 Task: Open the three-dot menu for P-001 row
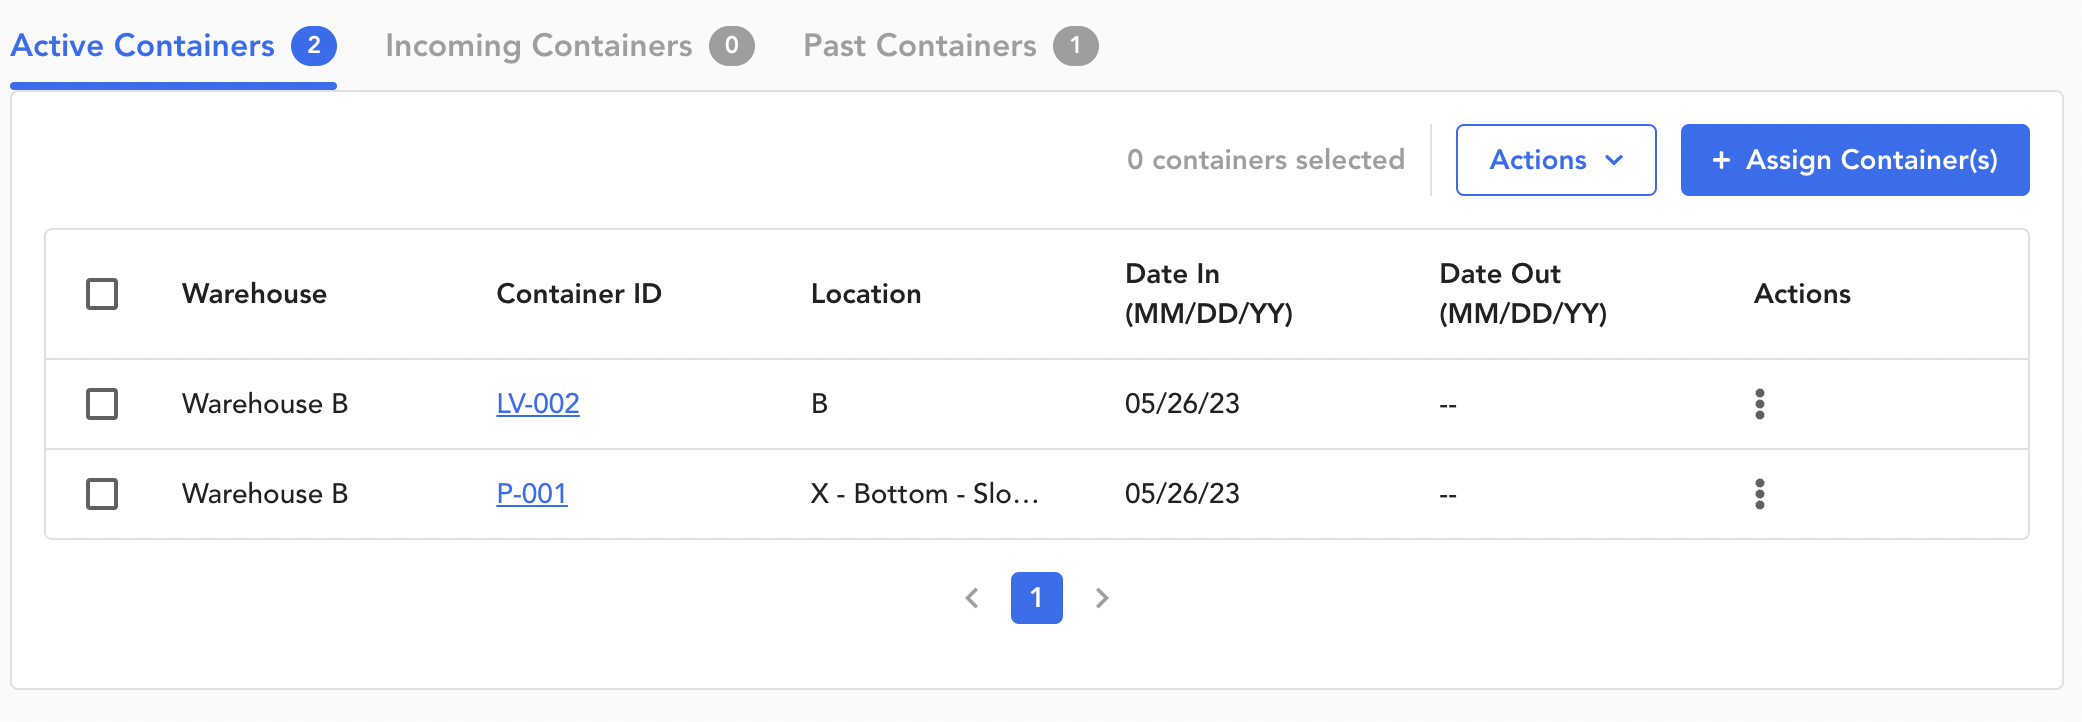(1759, 494)
